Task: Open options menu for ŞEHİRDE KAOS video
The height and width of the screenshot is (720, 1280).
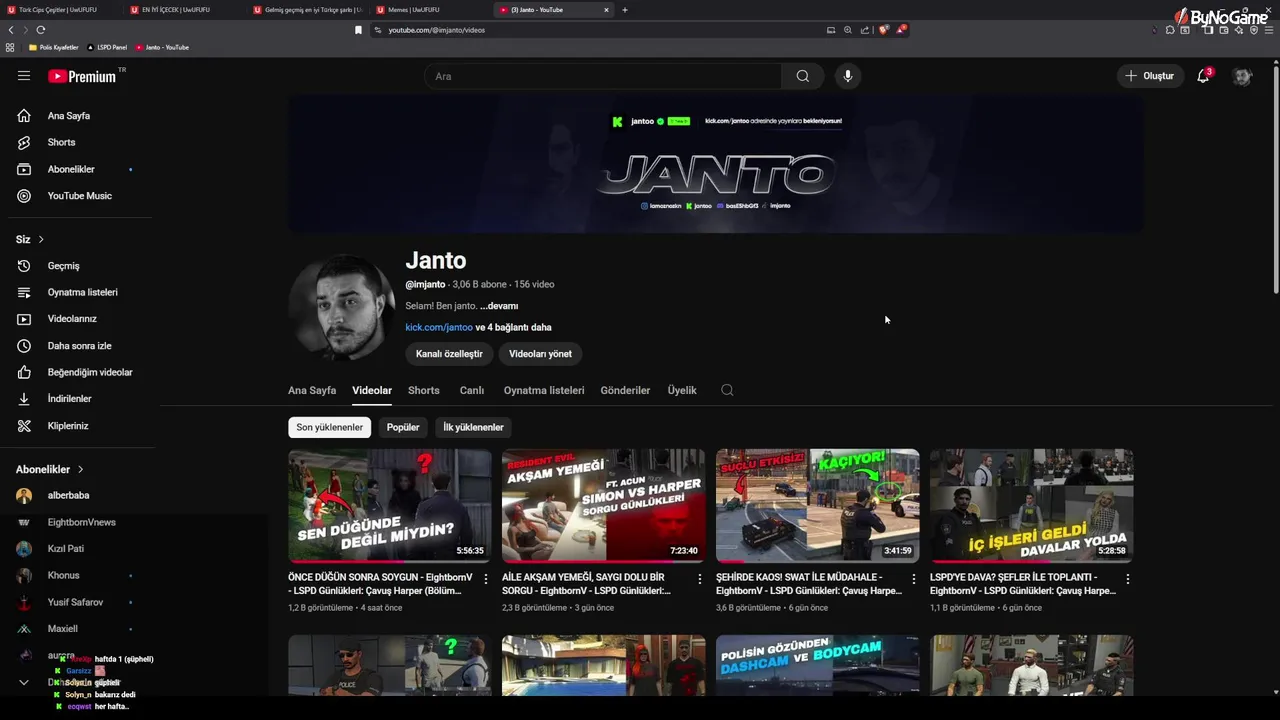Action: (914, 579)
